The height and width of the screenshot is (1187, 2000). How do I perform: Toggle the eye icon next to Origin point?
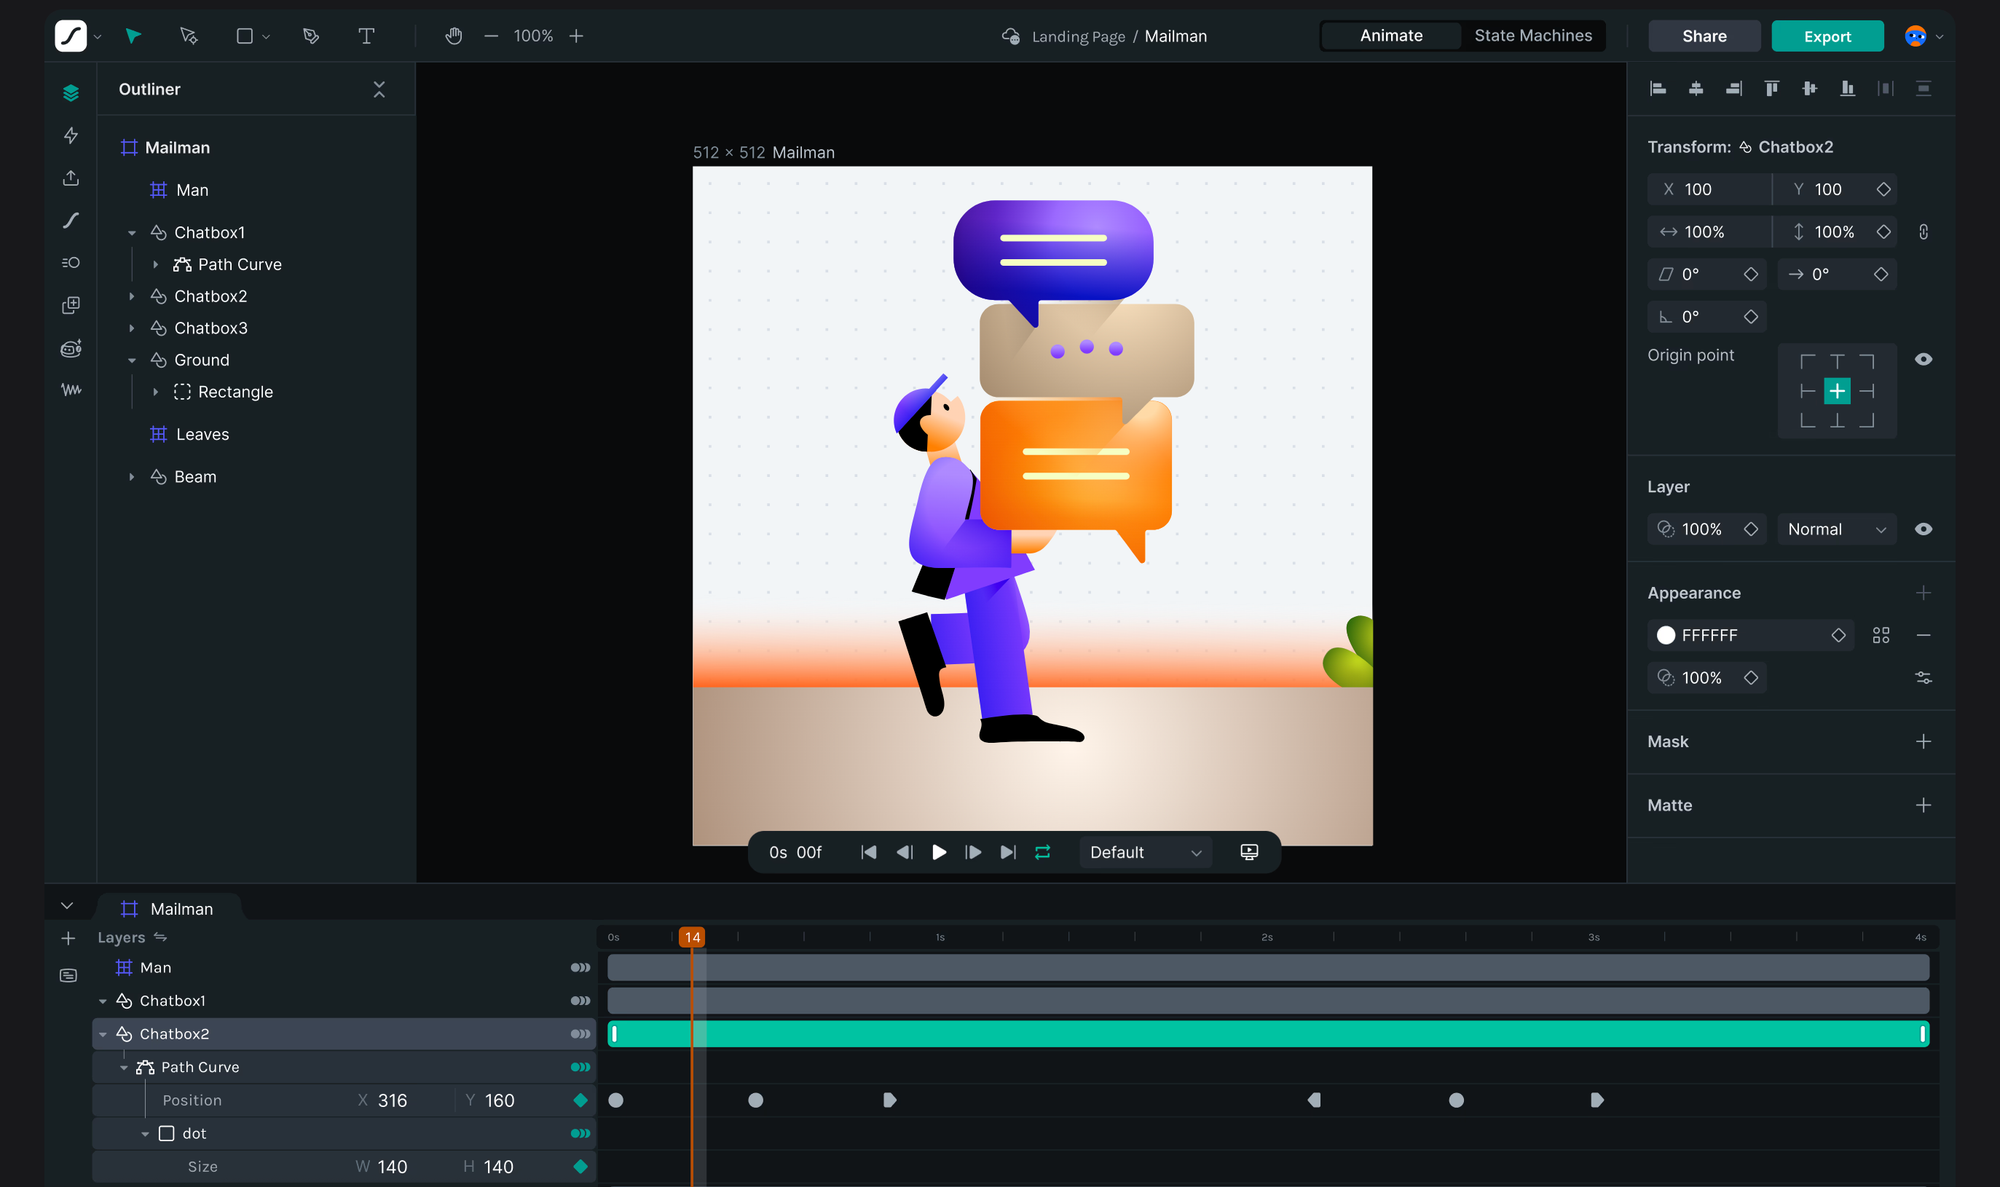point(1924,359)
